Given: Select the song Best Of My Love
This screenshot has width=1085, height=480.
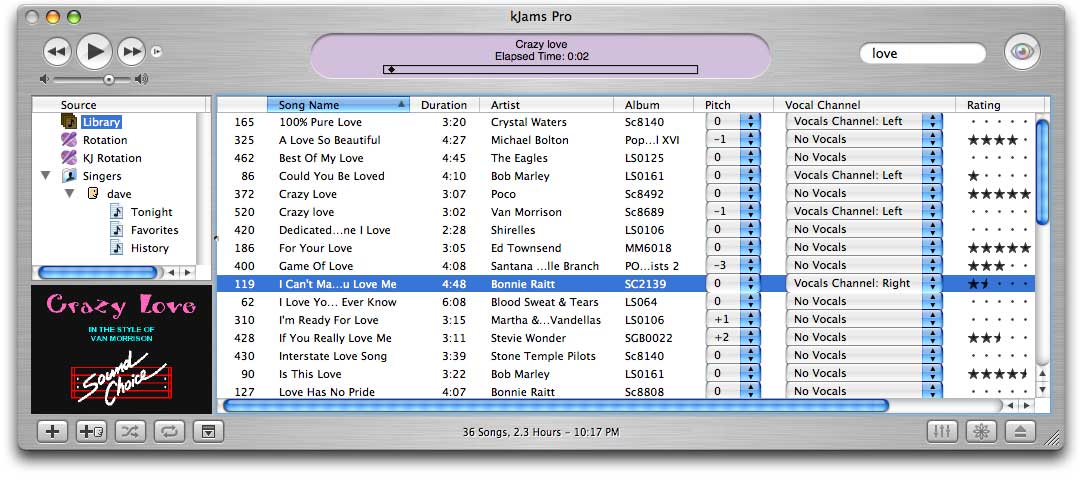Looking at the screenshot, I should click(321, 158).
